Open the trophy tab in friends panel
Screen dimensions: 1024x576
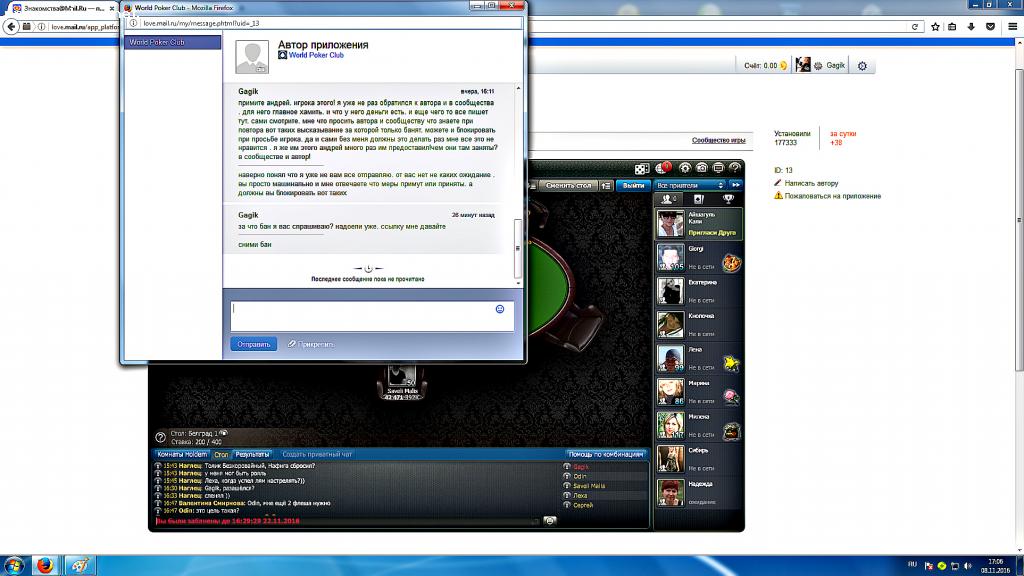727,200
